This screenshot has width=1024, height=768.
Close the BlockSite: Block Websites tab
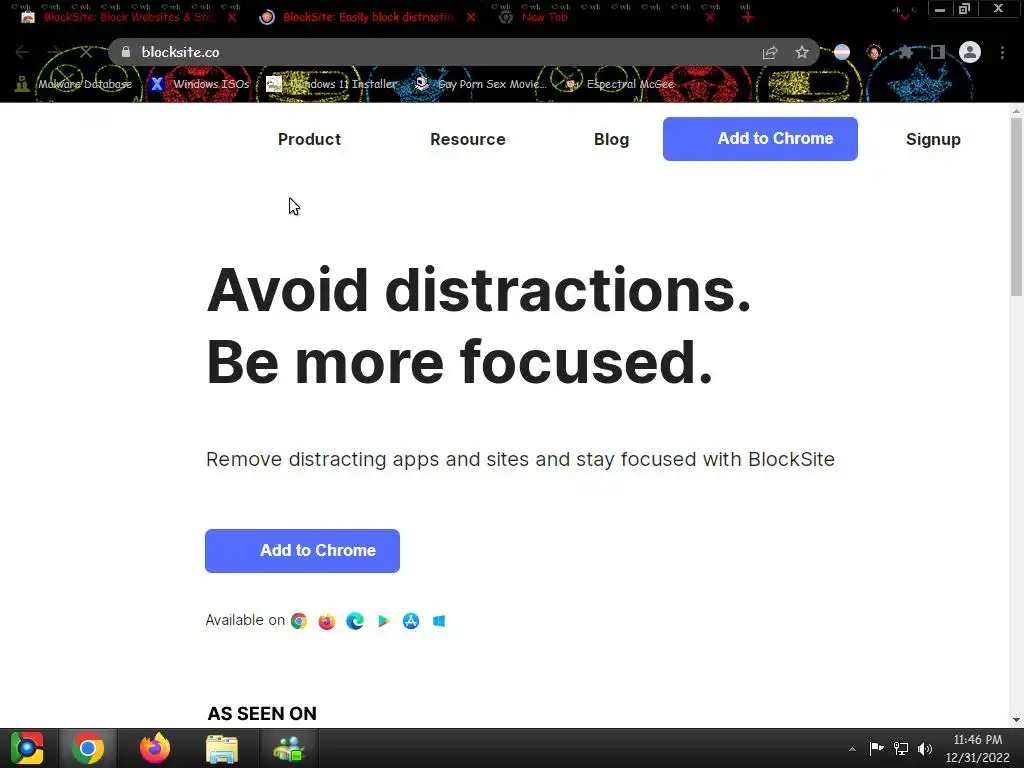point(232,18)
